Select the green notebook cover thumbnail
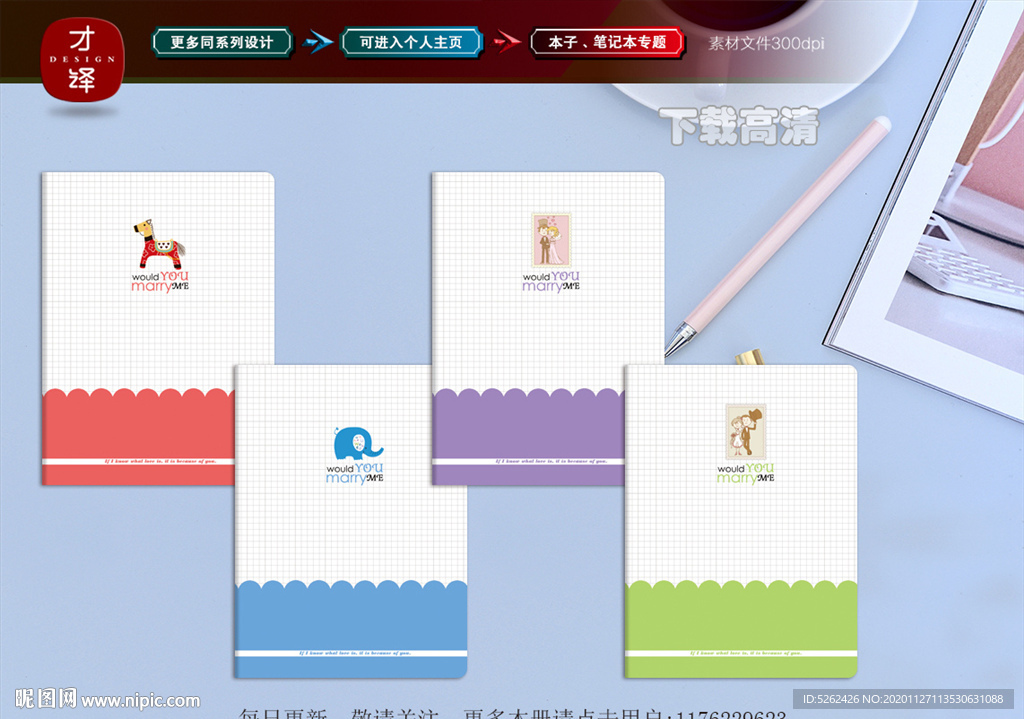 [741, 521]
